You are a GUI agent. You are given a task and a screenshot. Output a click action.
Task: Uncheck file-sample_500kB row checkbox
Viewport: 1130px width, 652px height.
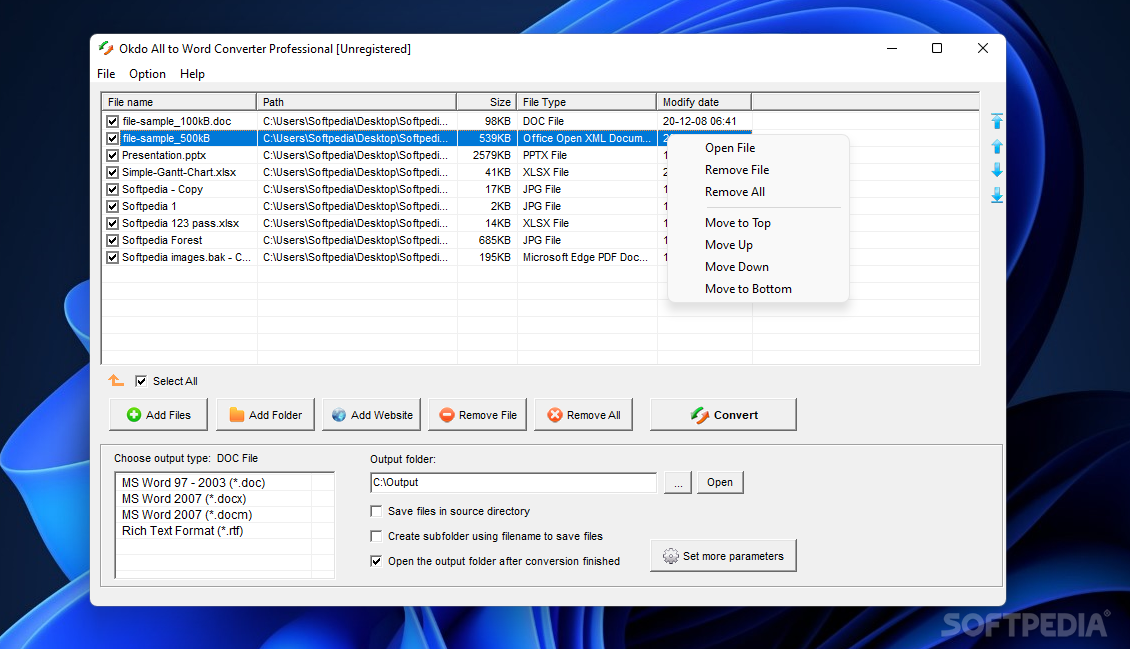point(112,138)
